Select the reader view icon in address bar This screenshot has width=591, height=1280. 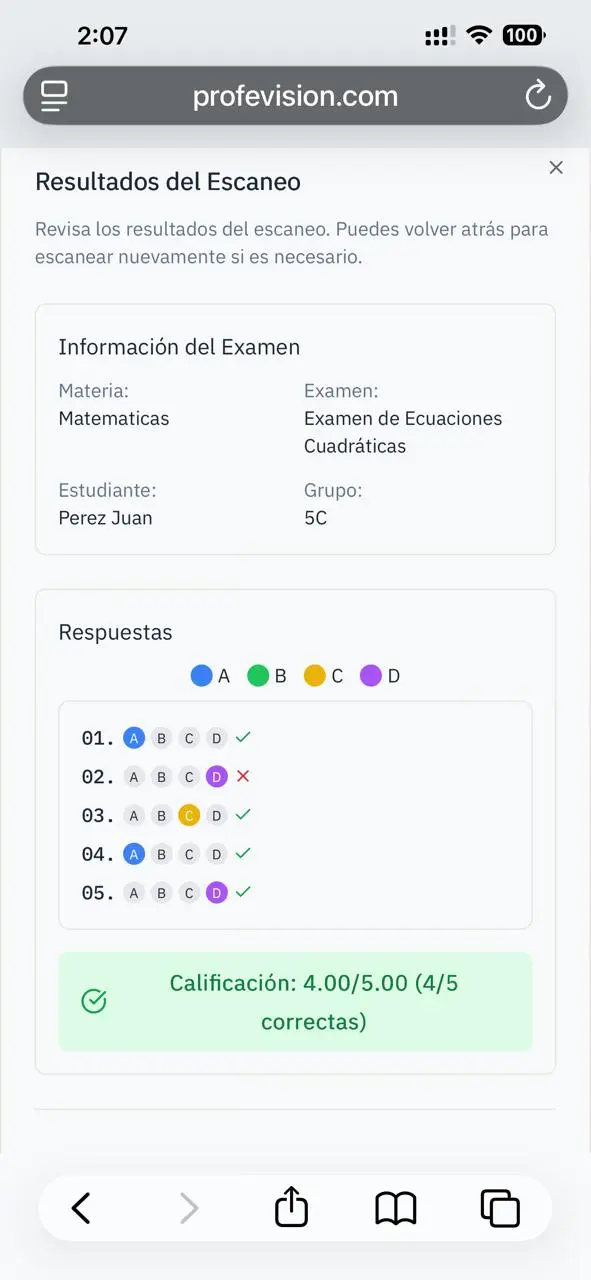point(54,96)
